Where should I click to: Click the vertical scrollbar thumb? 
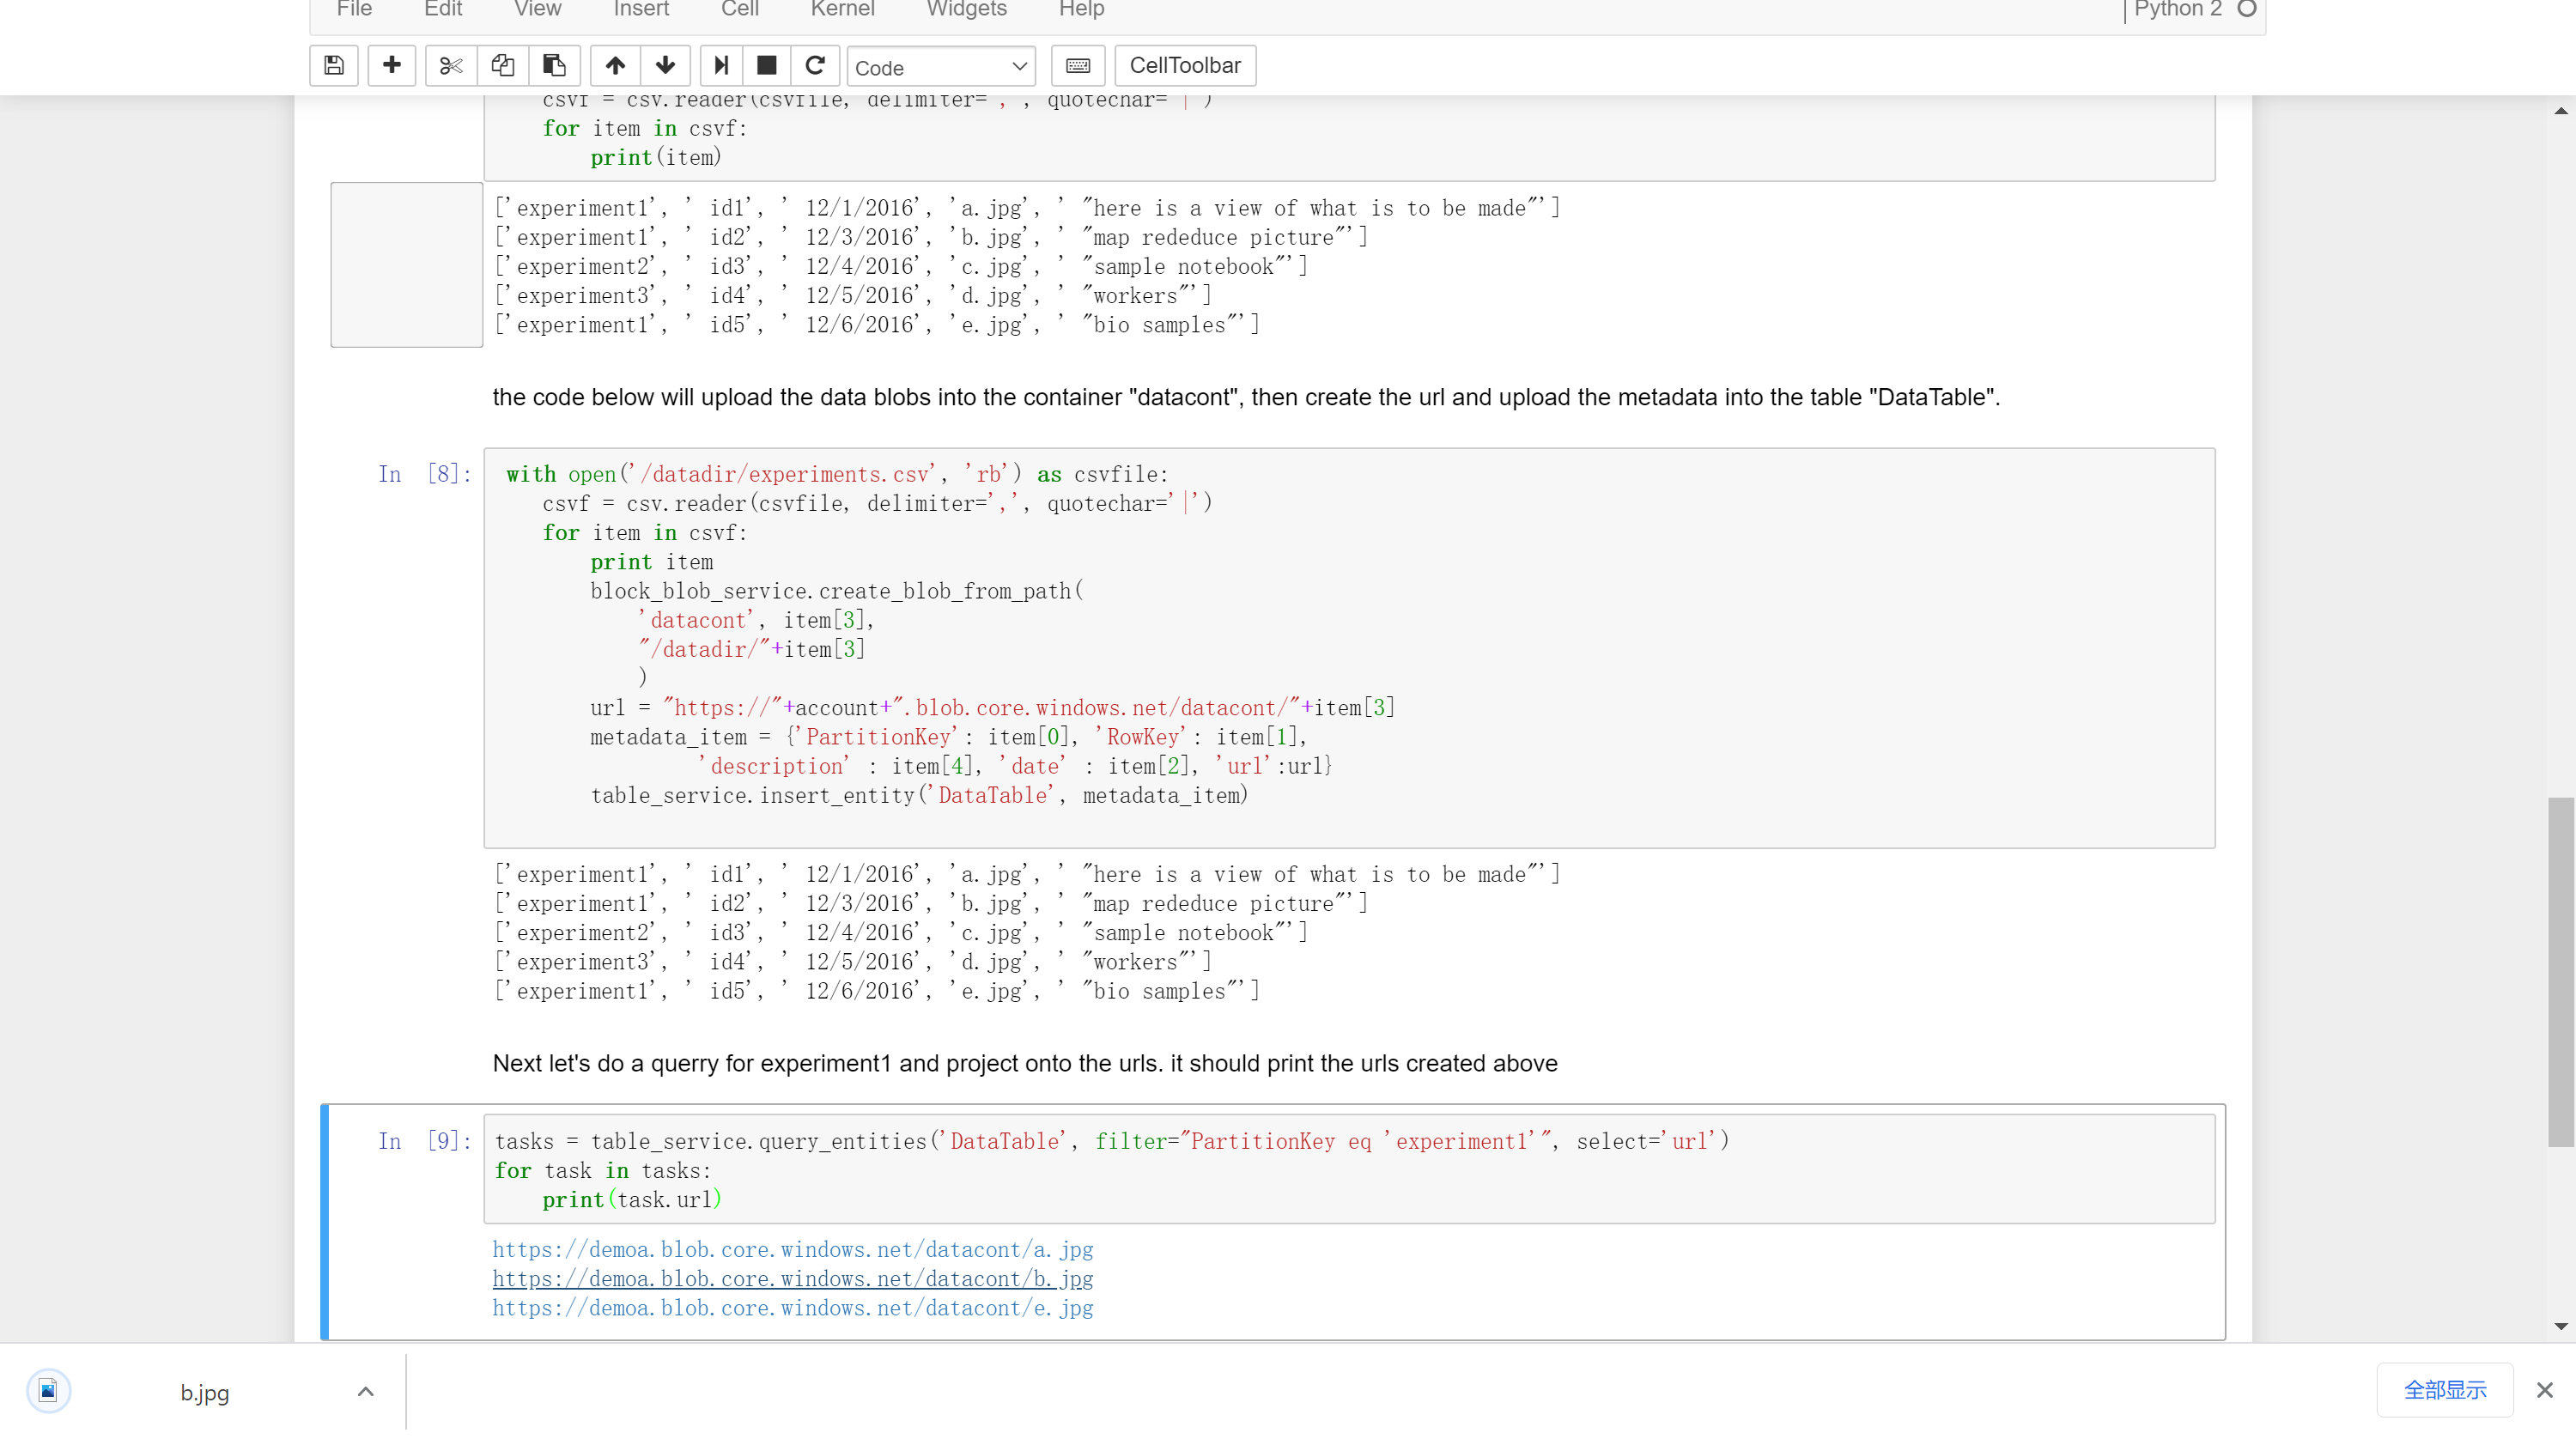[x=2561, y=971]
